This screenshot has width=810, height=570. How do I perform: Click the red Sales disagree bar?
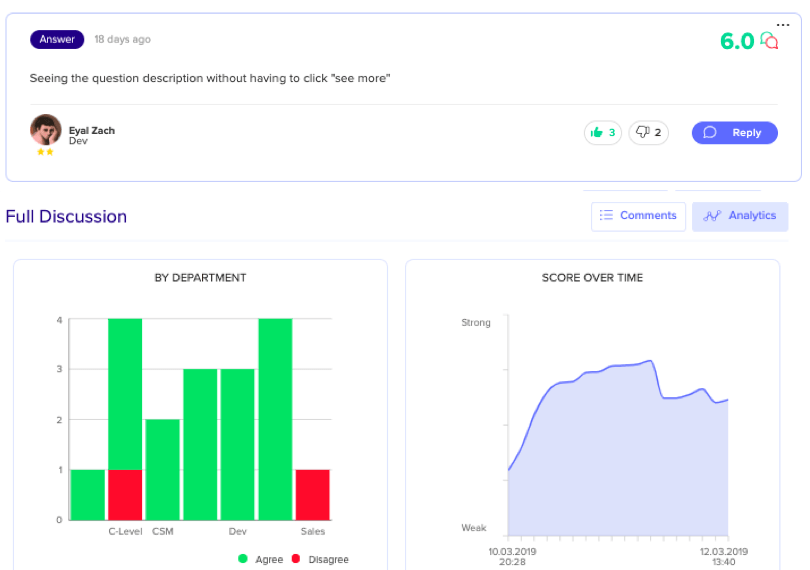coord(313,495)
